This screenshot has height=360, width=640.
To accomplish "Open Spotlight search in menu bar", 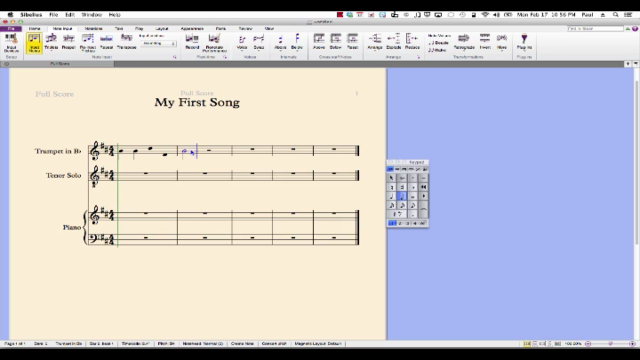I will point(616,15).
